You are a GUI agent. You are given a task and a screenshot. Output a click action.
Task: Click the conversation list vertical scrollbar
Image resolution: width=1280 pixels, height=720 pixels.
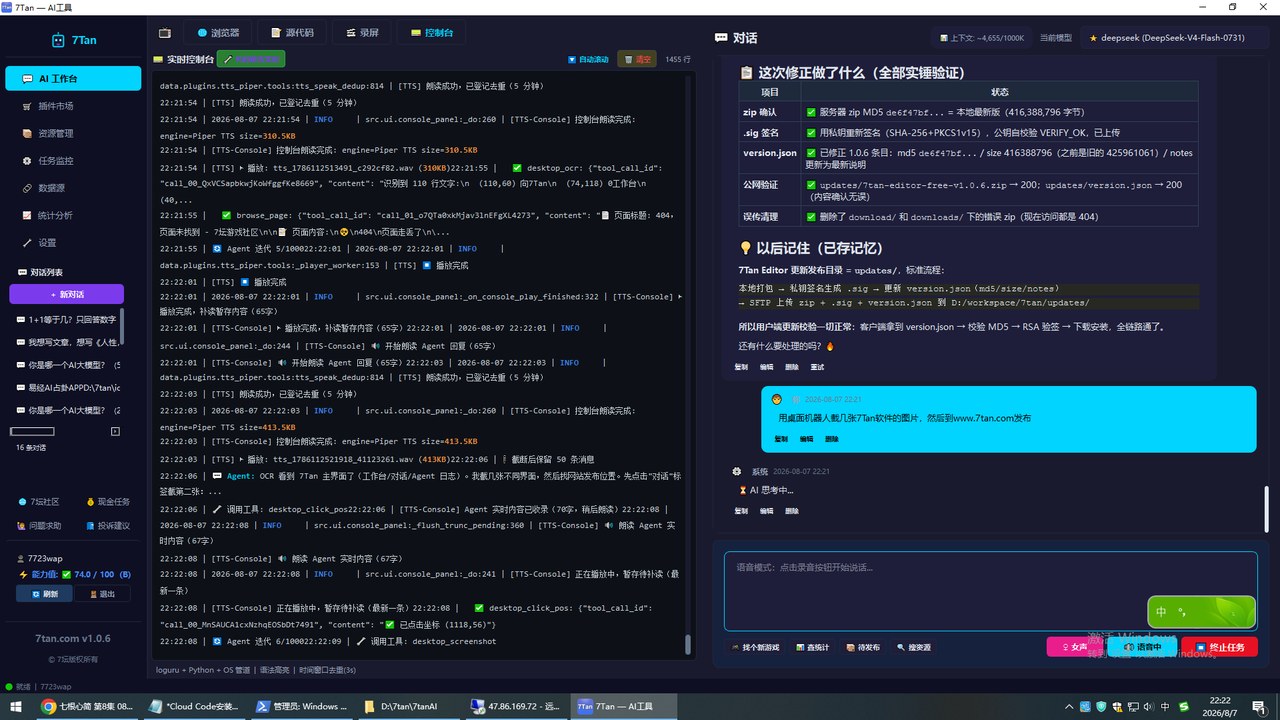coord(123,328)
